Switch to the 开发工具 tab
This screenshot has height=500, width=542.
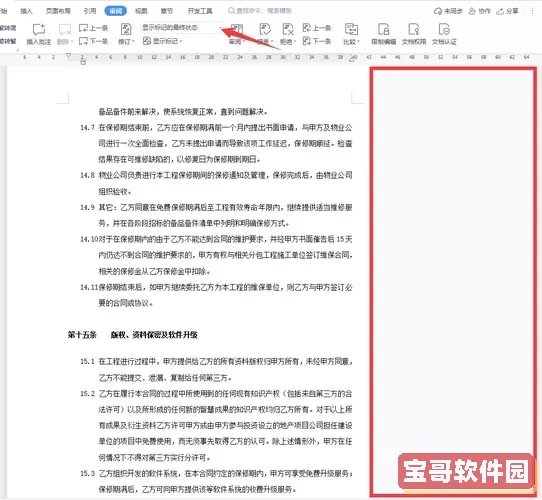pyautogui.click(x=200, y=11)
